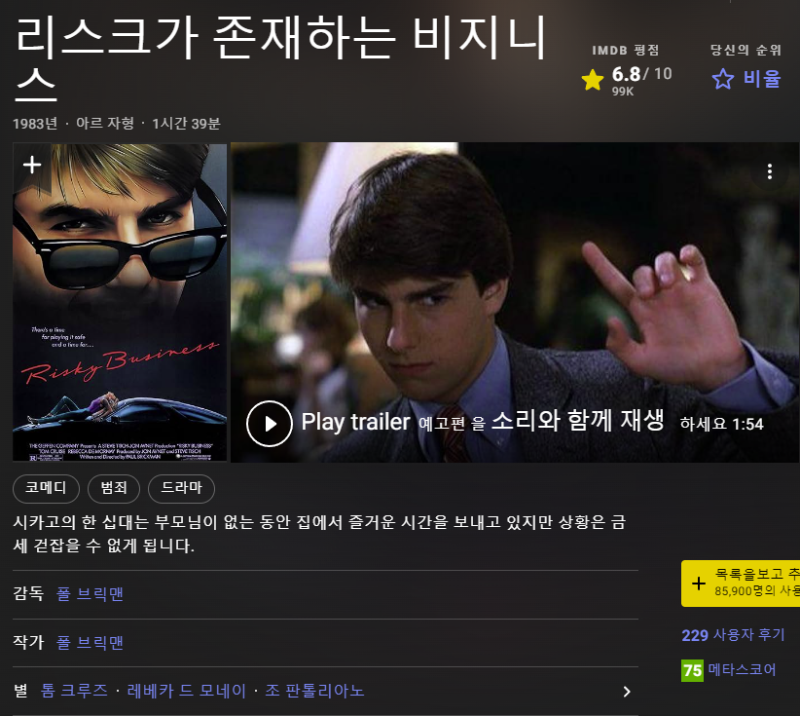This screenshot has height=716, width=800.
Task: Select the 범죄 genre chip
Action: [x=113, y=488]
